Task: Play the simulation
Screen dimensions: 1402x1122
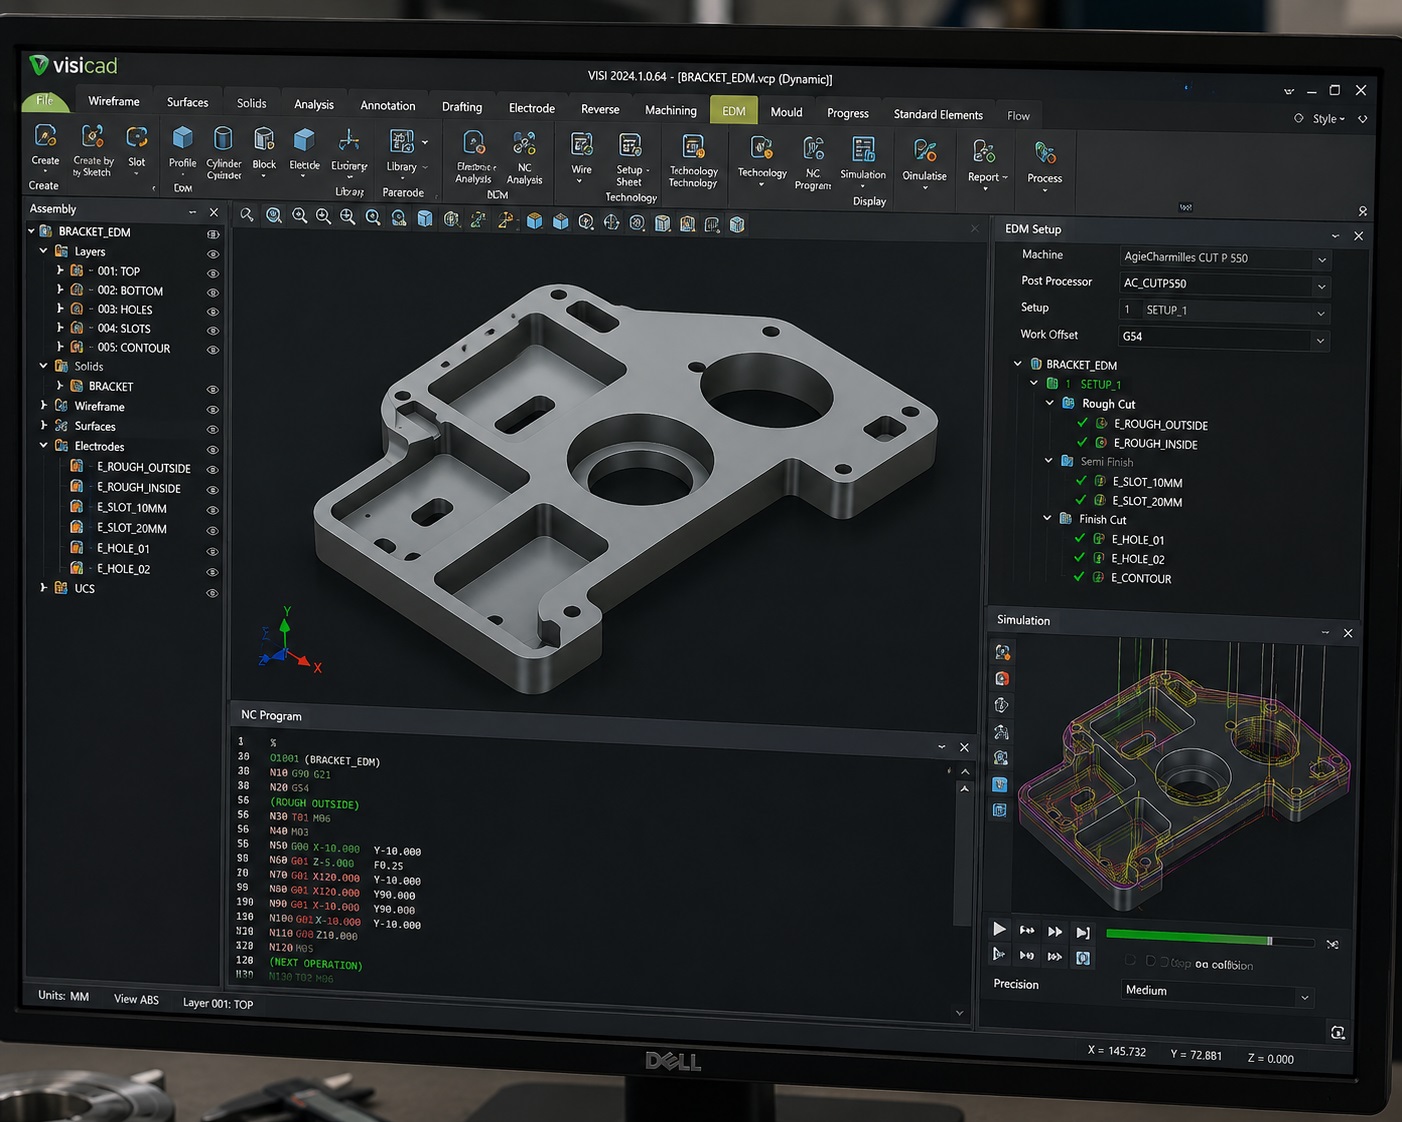Action: pyautogui.click(x=999, y=929)
